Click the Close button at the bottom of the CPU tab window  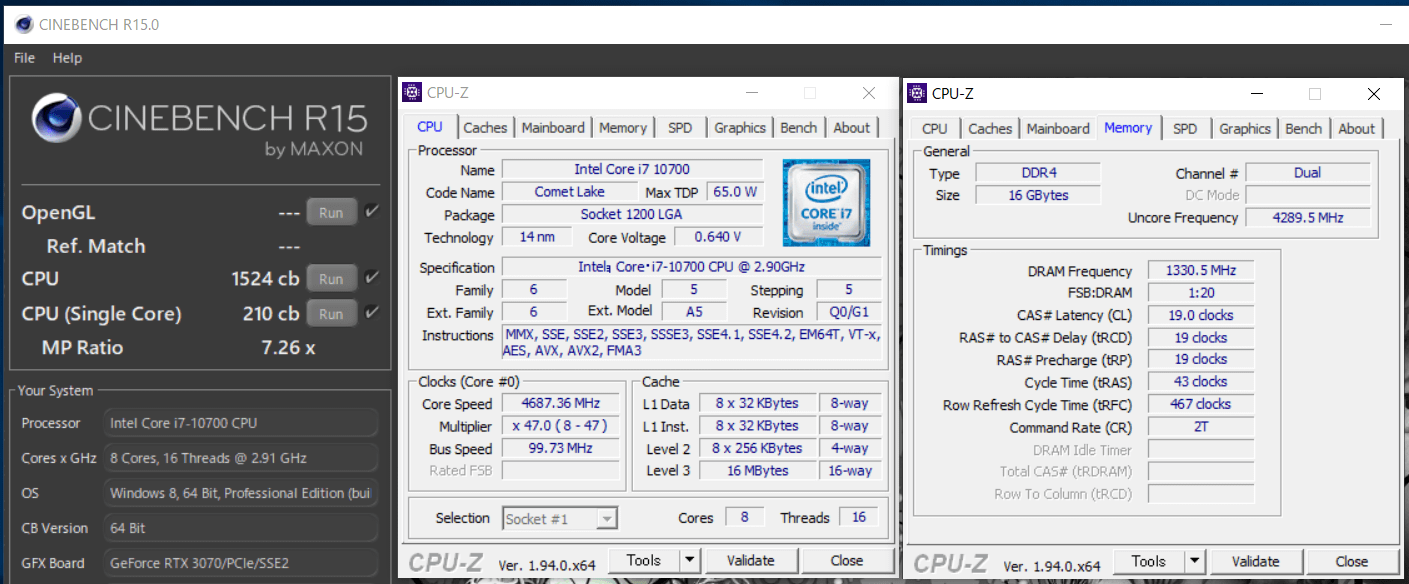click(x=847, y=561)
